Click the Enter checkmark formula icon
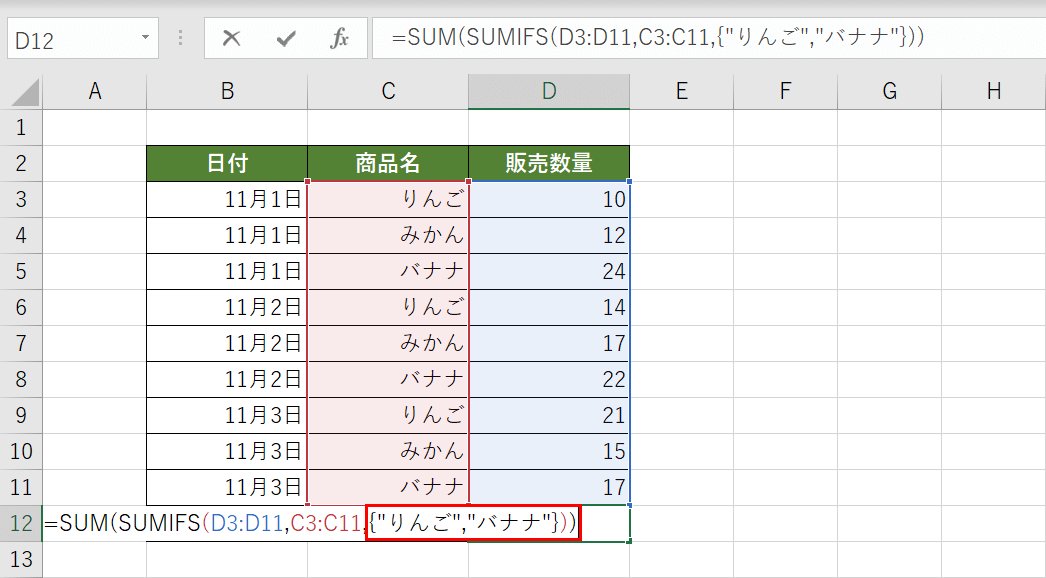 coord(286,39)
